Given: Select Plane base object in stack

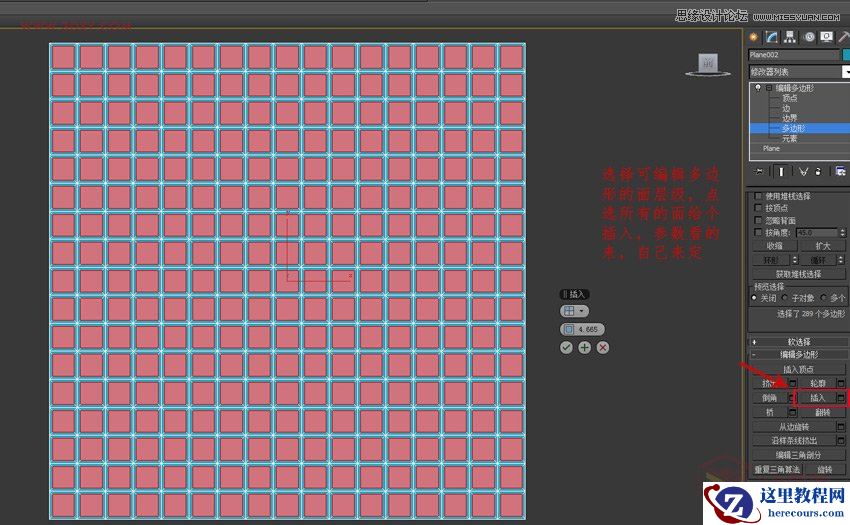Looking at the screenshot, I should point(771,148).
